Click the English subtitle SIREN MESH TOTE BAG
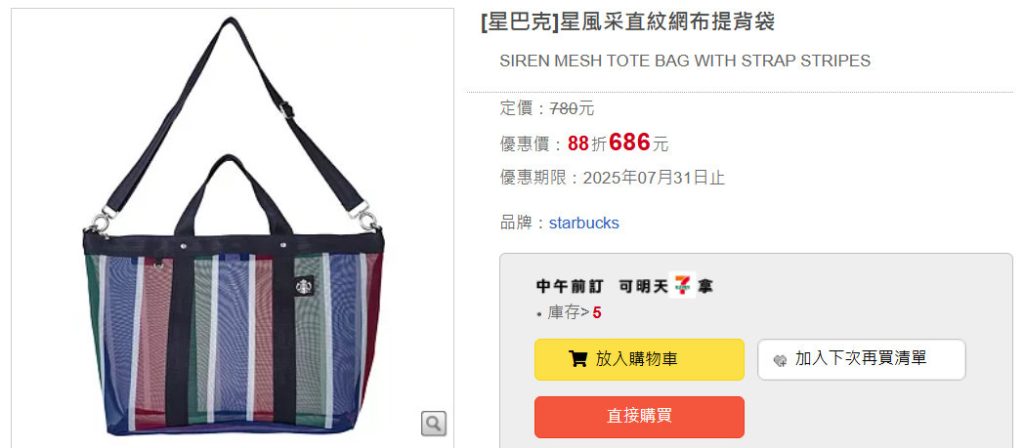The height and width of the screenshot is (448, 1024). pos(685,61)
